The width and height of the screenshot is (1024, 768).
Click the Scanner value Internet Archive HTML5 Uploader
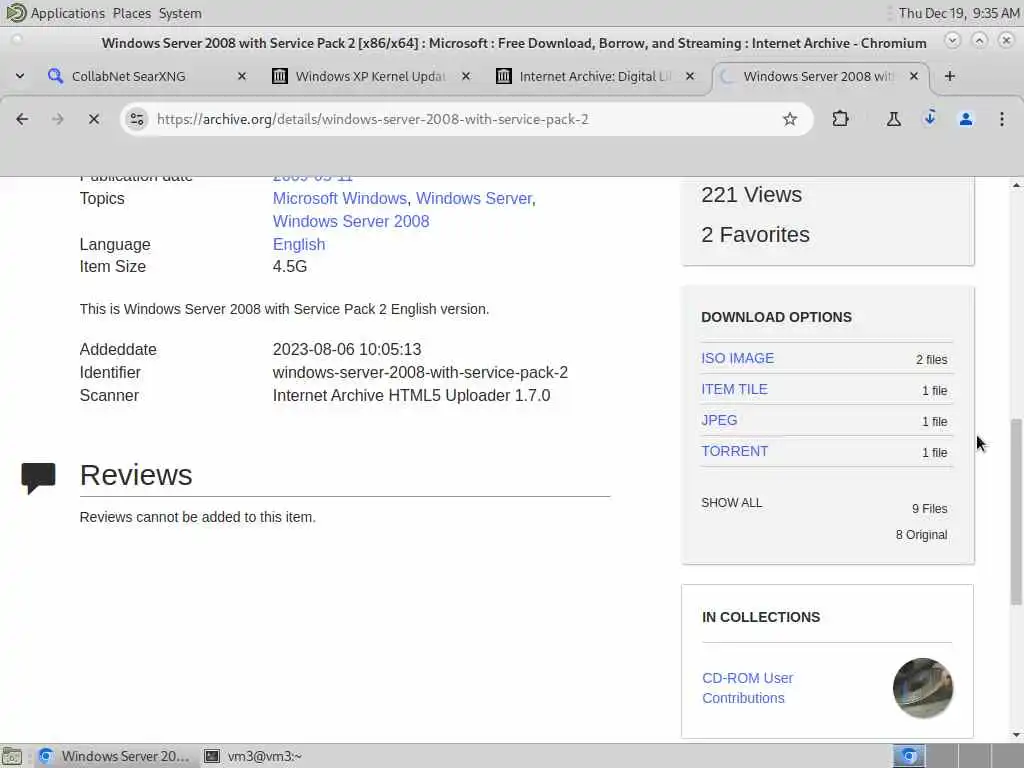click(x=411, y=395)
